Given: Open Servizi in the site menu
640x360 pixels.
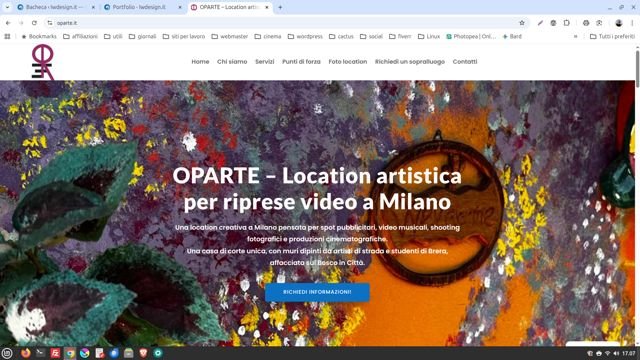Looking at the screenshot, I should (264, 62).
